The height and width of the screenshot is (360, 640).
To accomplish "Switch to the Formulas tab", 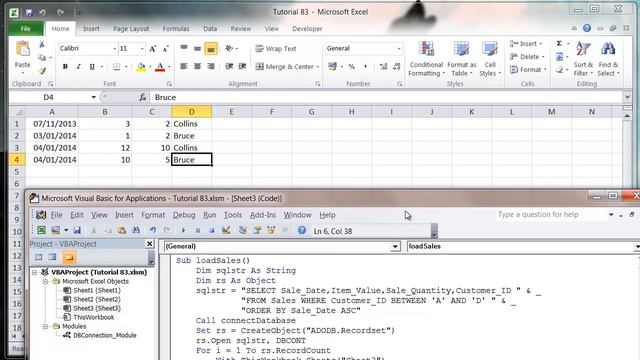I will tap(176, 29).
